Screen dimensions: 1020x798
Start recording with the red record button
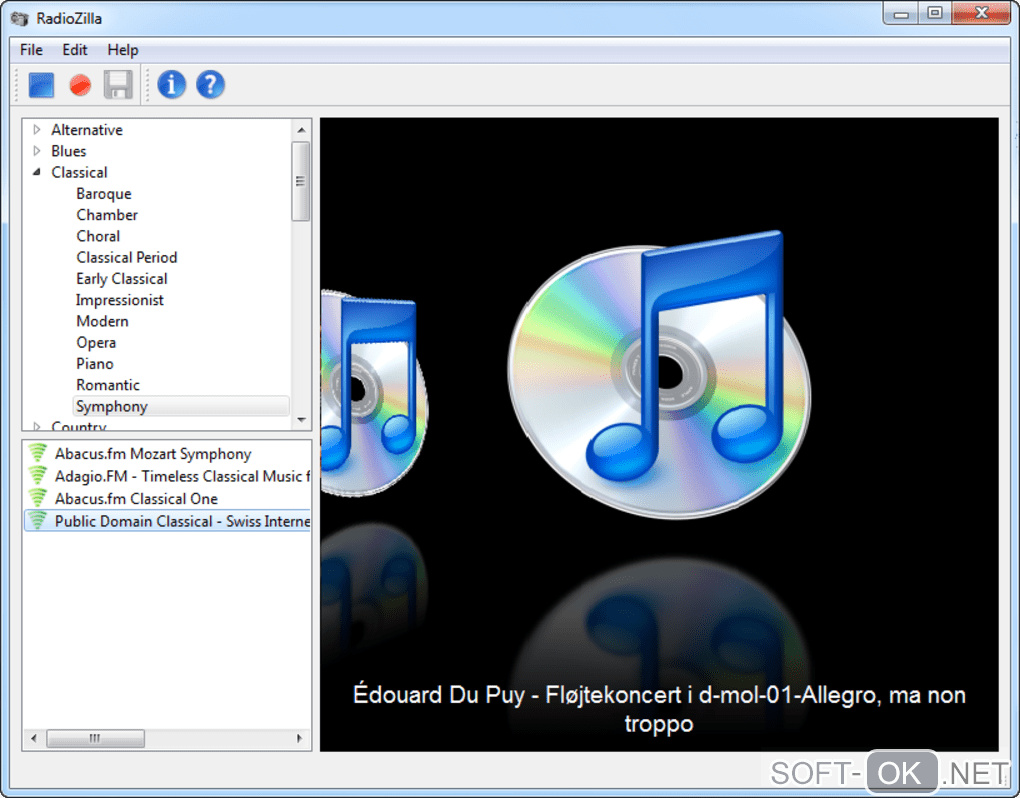coord(80,85)
